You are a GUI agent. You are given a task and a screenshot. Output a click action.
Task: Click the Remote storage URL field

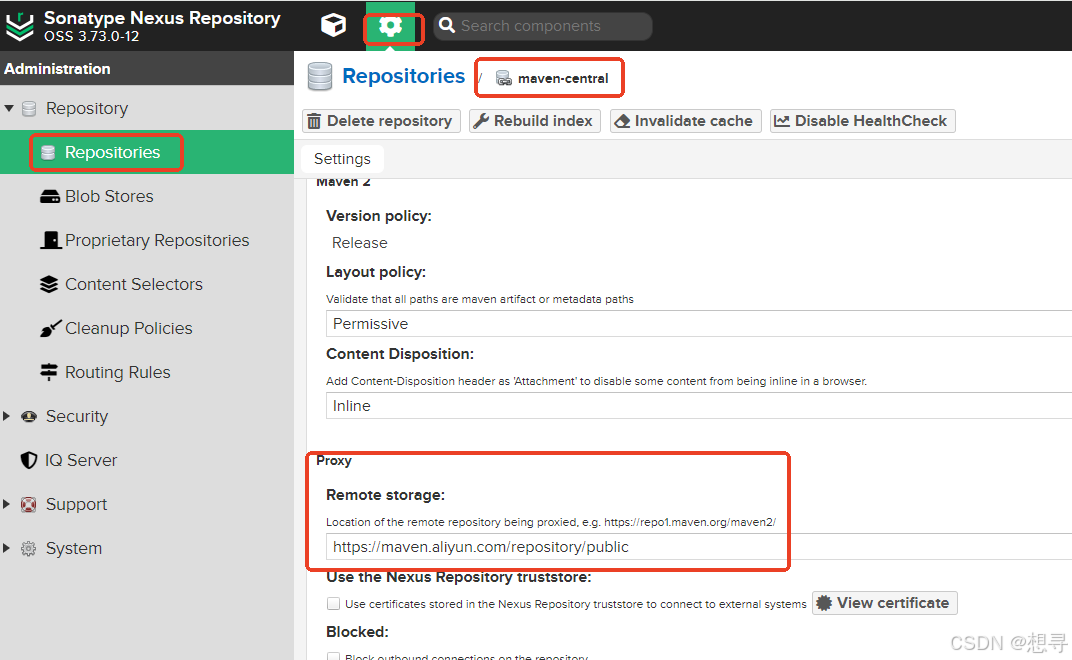point(699,547)
